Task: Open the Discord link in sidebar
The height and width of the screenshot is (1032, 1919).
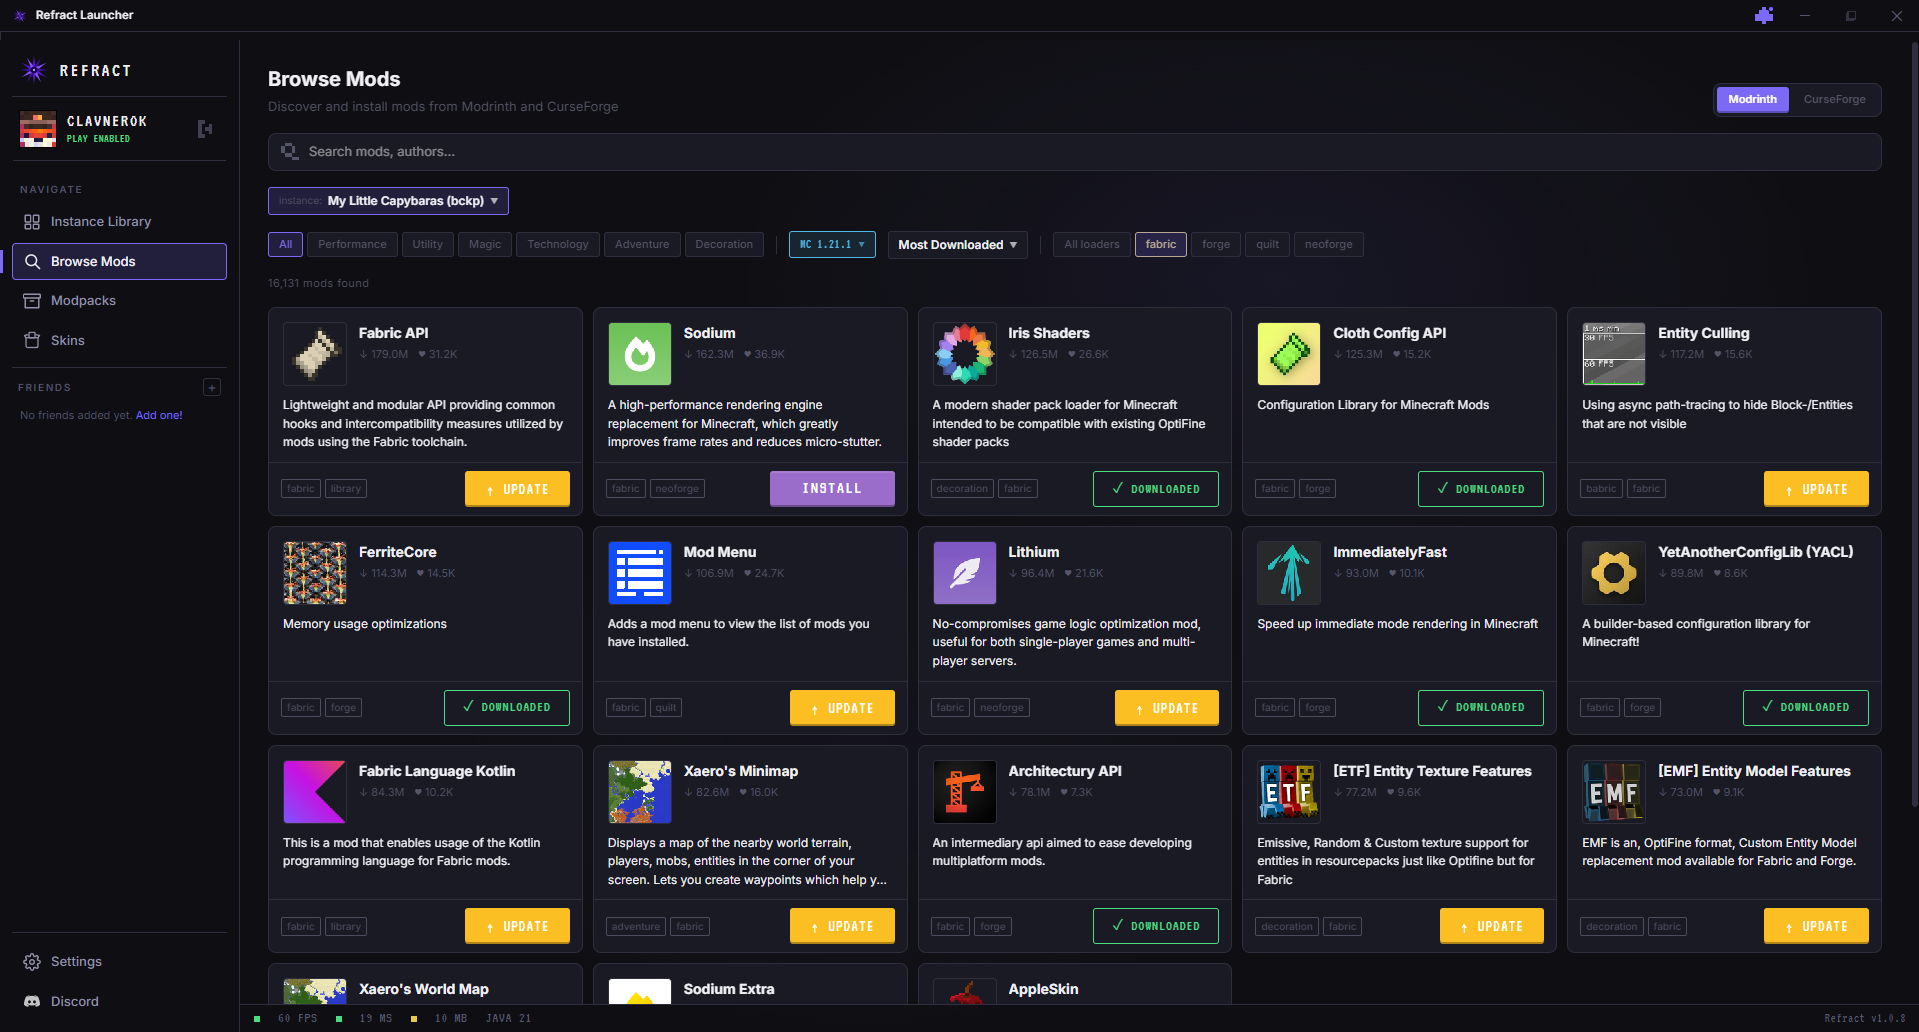Action: coord(119,1001)
